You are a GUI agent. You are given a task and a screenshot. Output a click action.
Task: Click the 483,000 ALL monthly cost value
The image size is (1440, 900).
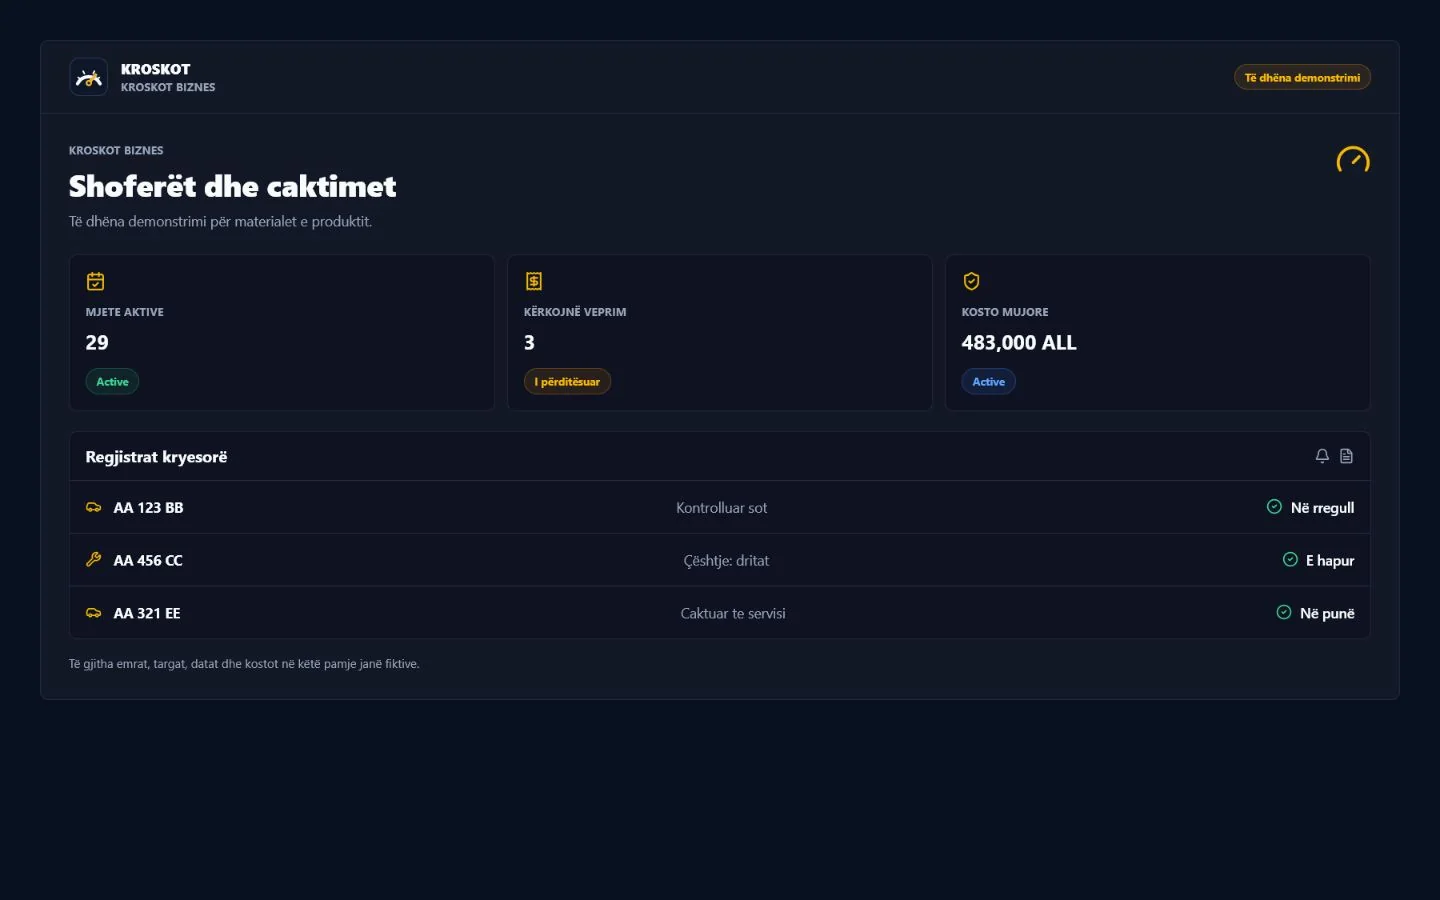coord(1019,343)
